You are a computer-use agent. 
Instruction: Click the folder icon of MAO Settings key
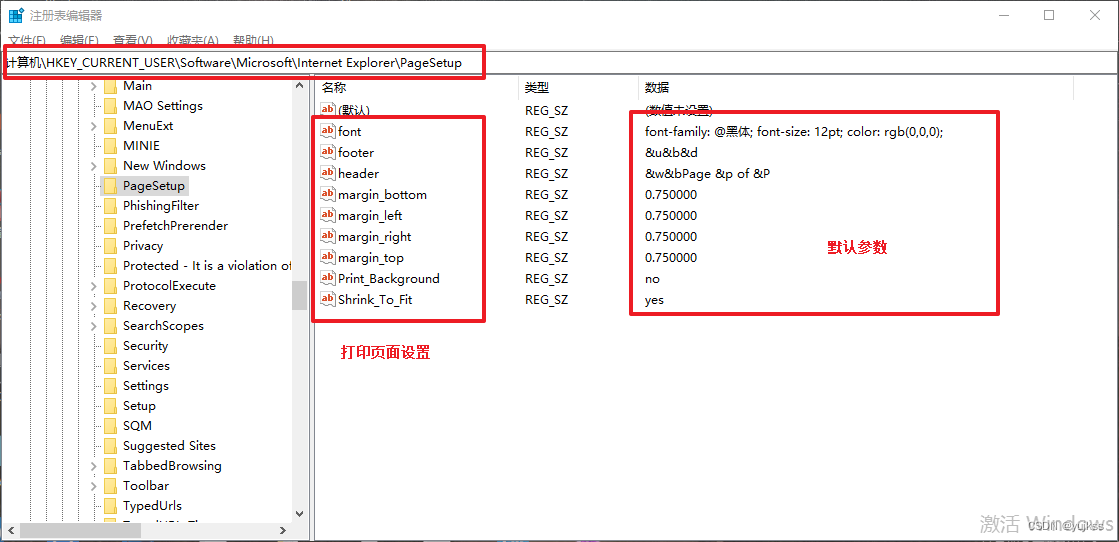109,106
